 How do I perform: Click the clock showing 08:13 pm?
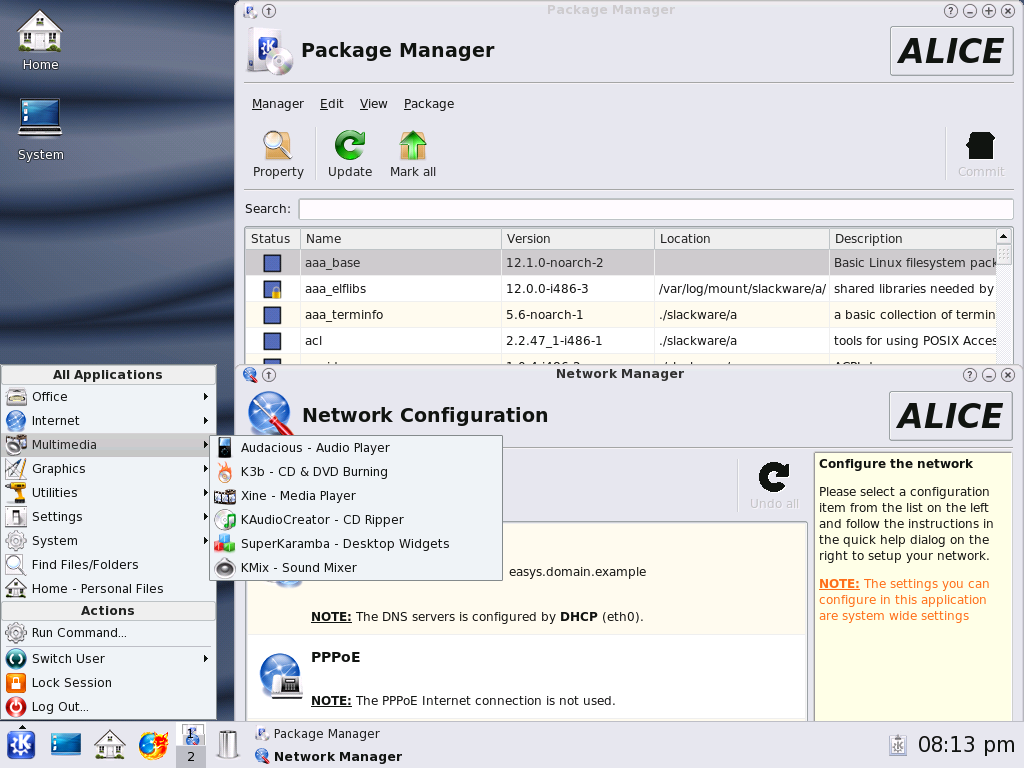(x=967, y=745)
